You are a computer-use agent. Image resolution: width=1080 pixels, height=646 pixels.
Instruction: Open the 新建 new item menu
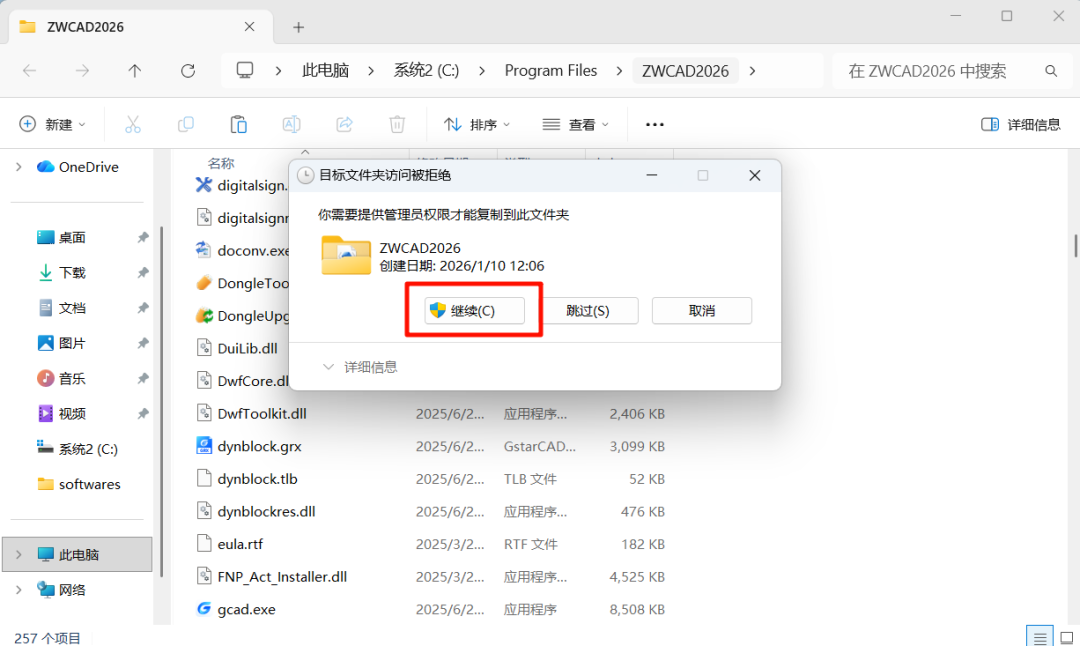click(53, 124)
